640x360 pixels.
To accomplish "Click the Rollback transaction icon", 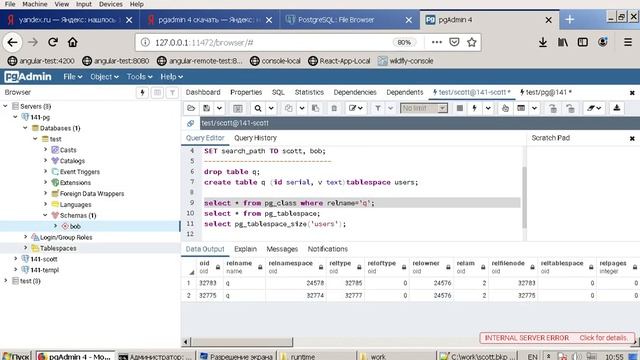I will 570,108.
